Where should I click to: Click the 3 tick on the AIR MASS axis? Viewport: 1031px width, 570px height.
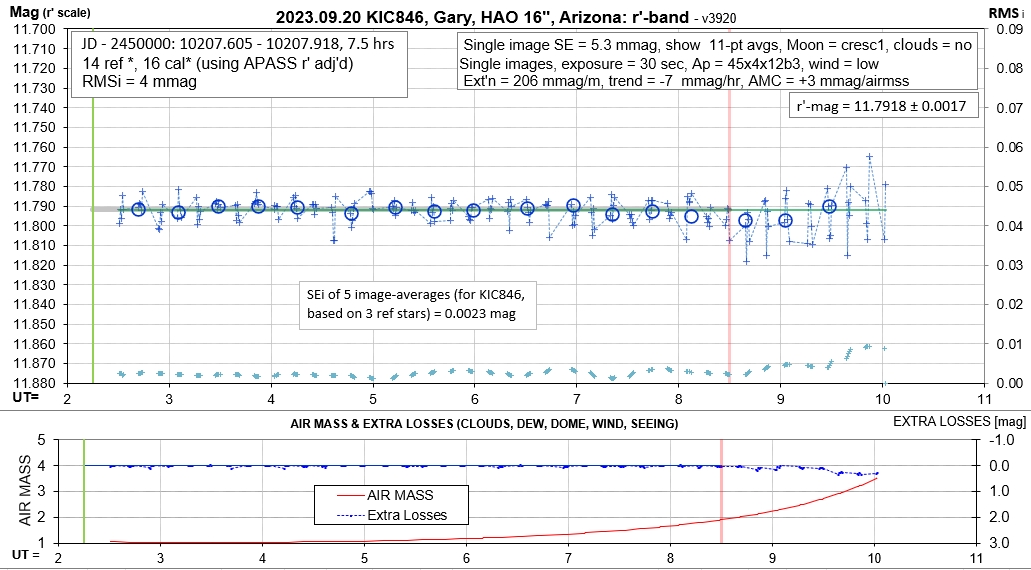(39, 491)
